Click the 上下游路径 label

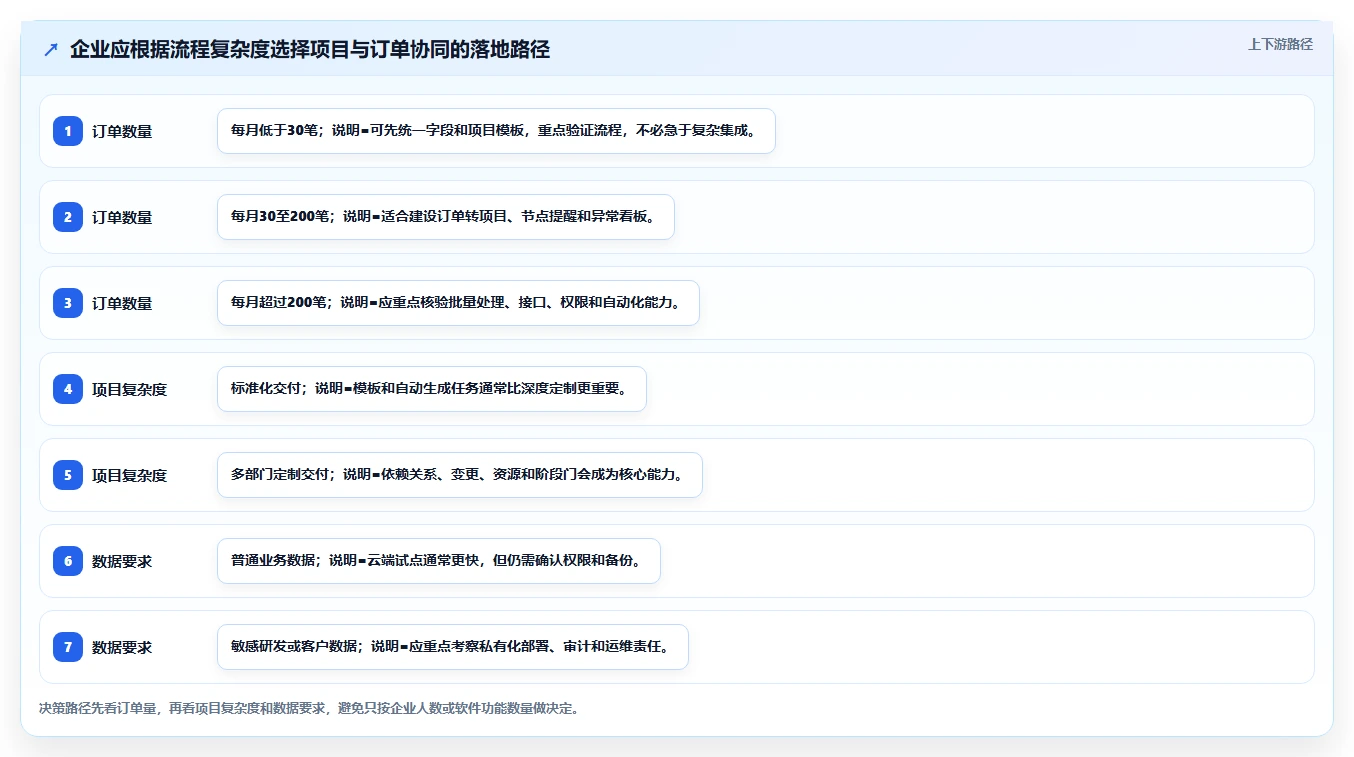click(x=1280, y=44)
